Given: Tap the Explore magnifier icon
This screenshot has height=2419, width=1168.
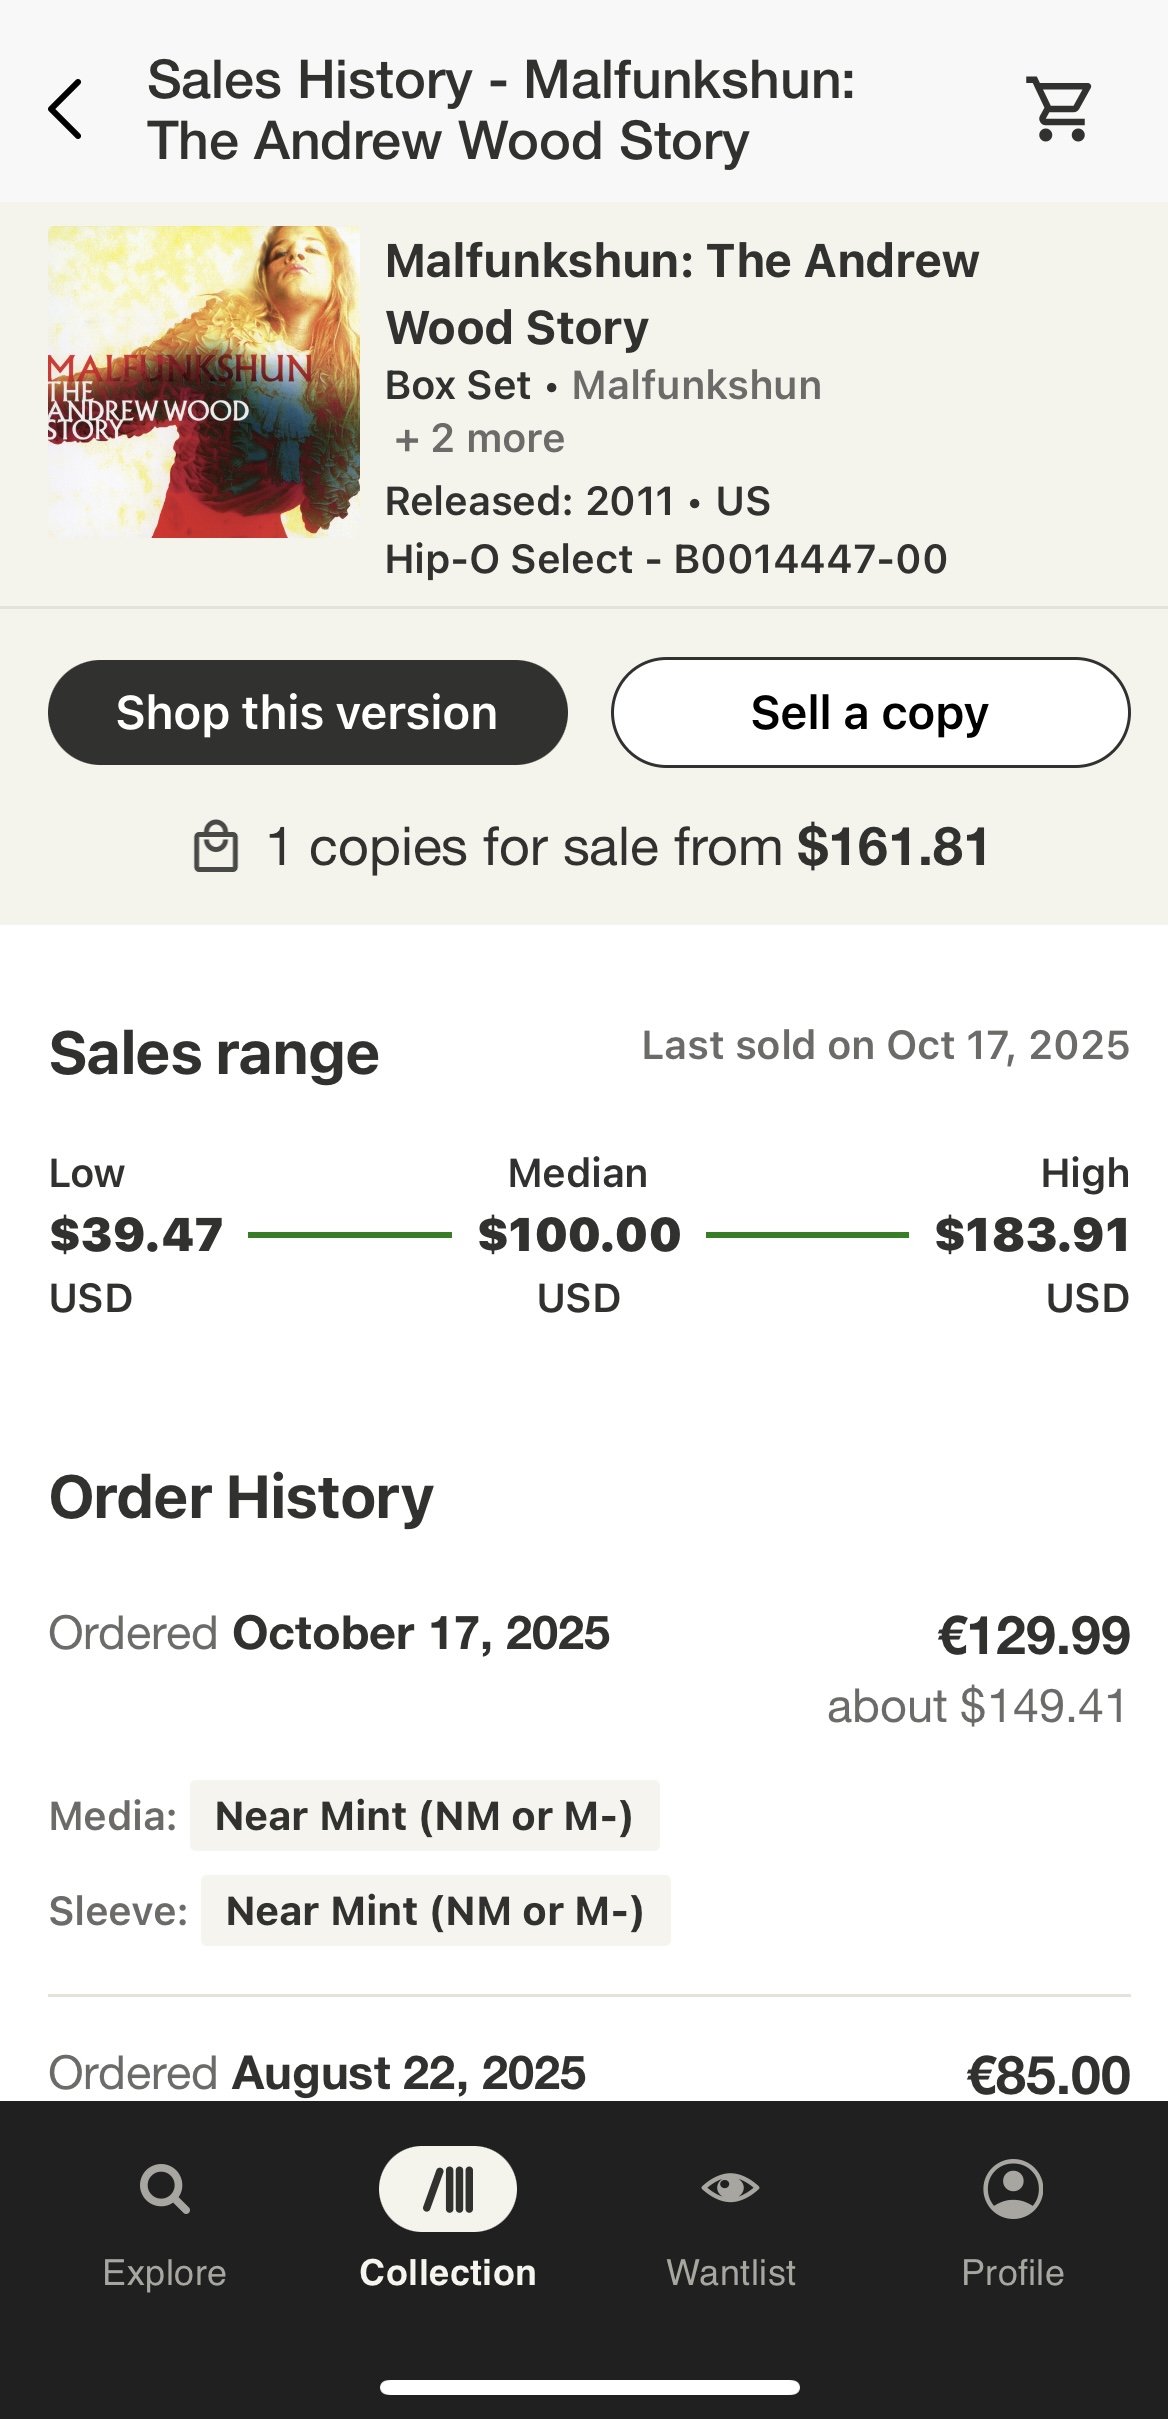Looking at the screenshot, I should click(x=165, y=2189).
